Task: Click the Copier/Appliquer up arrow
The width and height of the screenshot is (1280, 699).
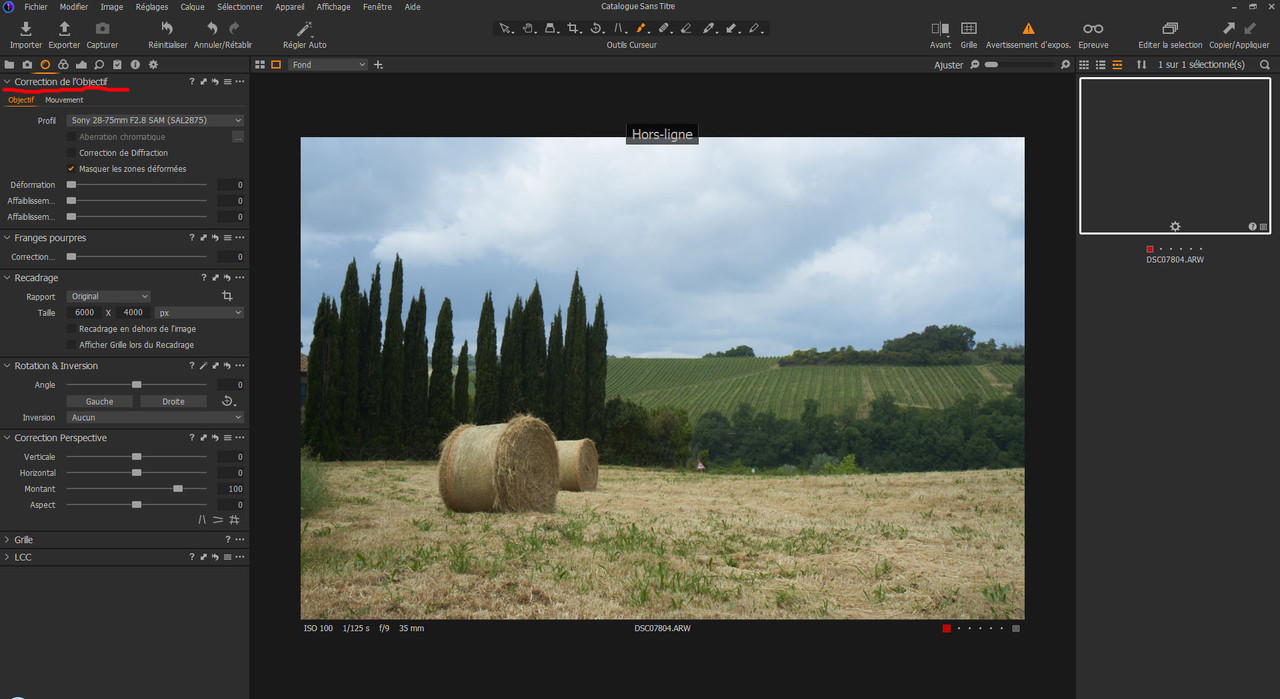Action: click(1229, 29)
